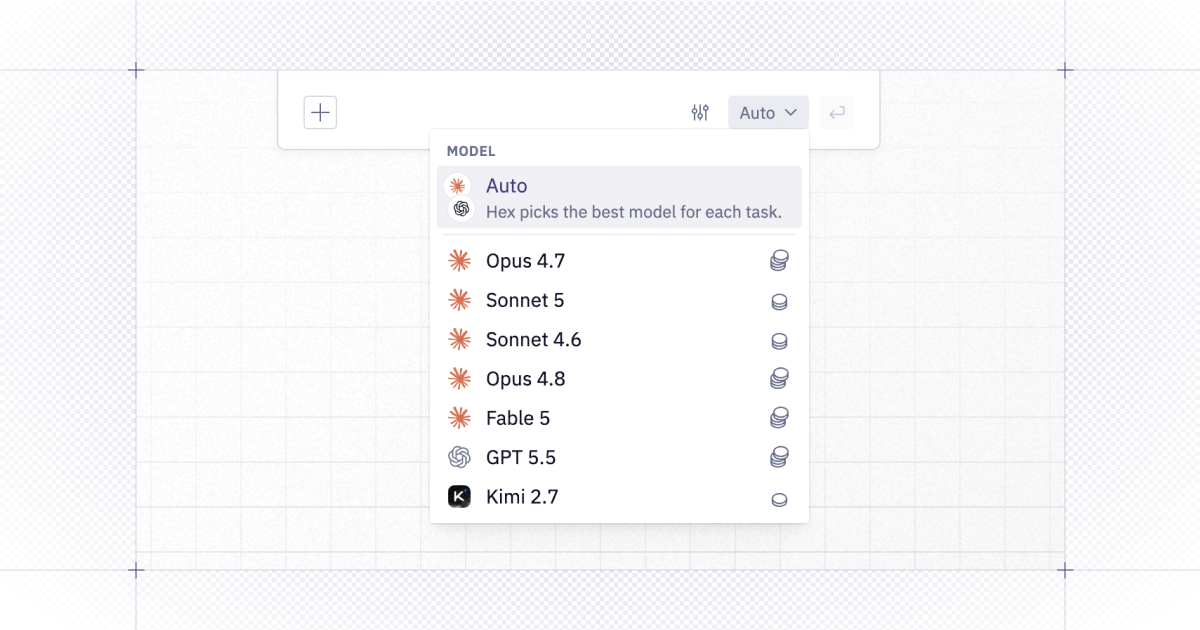
Task: Click coin stack icon beside Opus 4.8
Action: (779, 379)
